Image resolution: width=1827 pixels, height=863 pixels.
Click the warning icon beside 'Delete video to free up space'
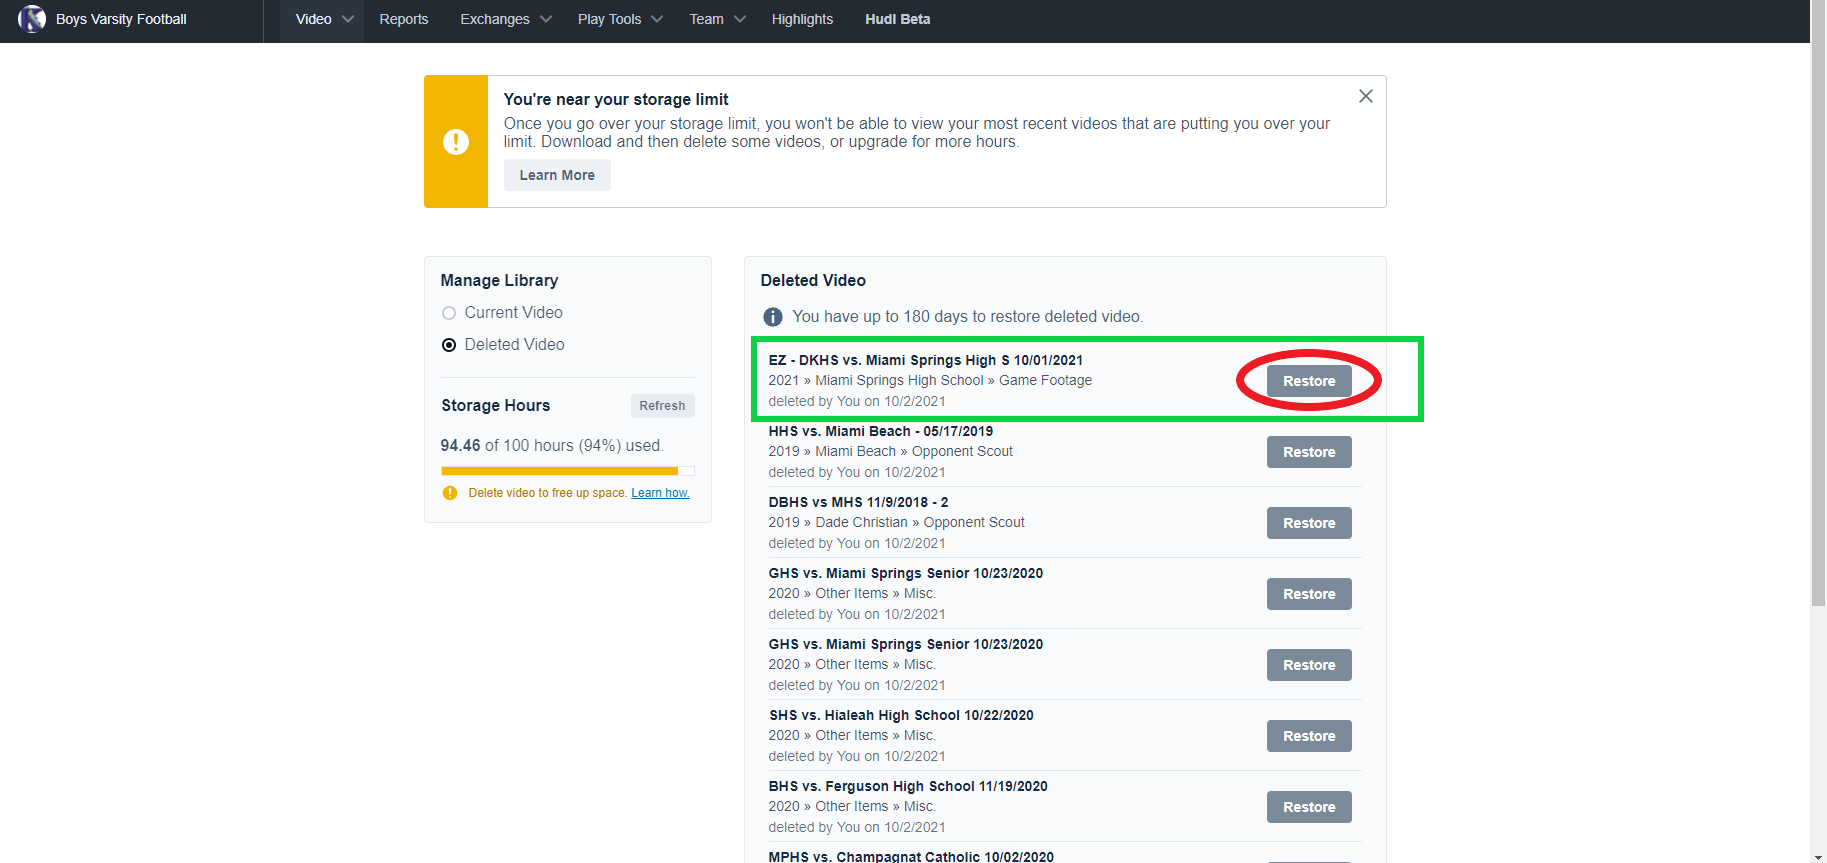450,493
